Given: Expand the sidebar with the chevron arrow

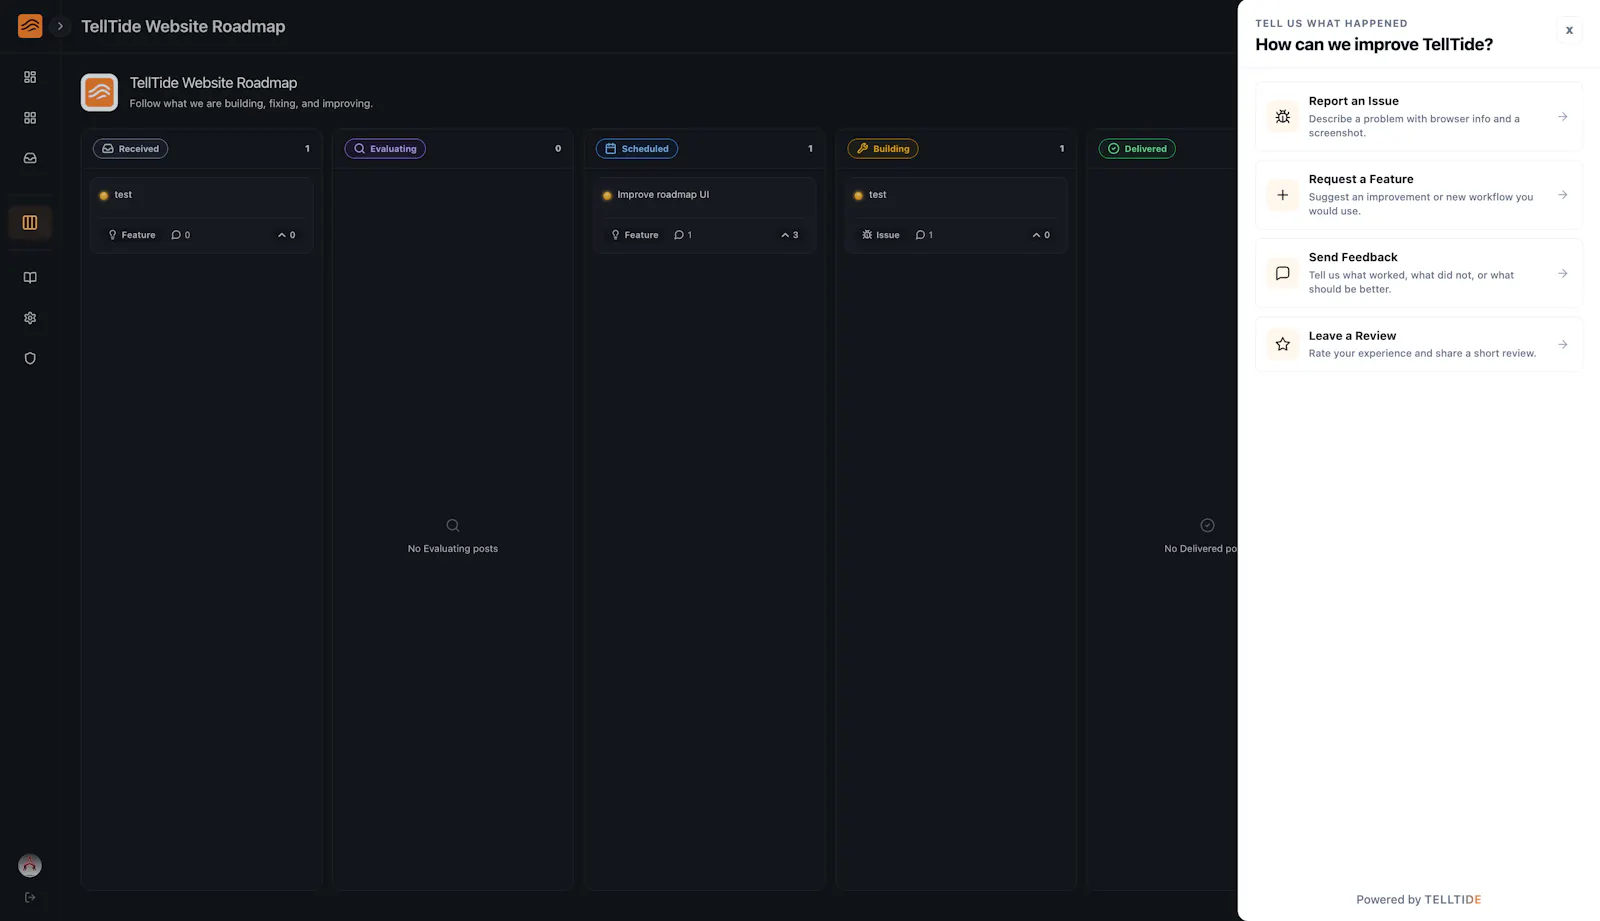Looking at the screenshot, I should coord(60,26).
